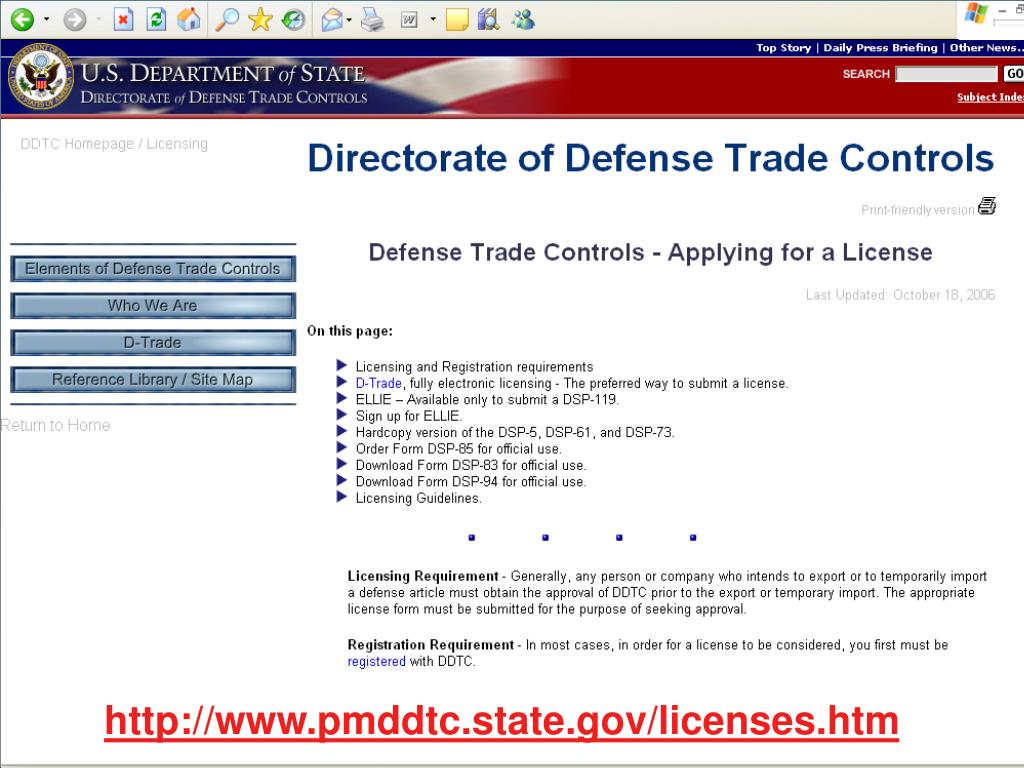The height and width of the screenshot is (768, 1024).
Task: Click the 'On this page:' label
Action: point(350,331)
